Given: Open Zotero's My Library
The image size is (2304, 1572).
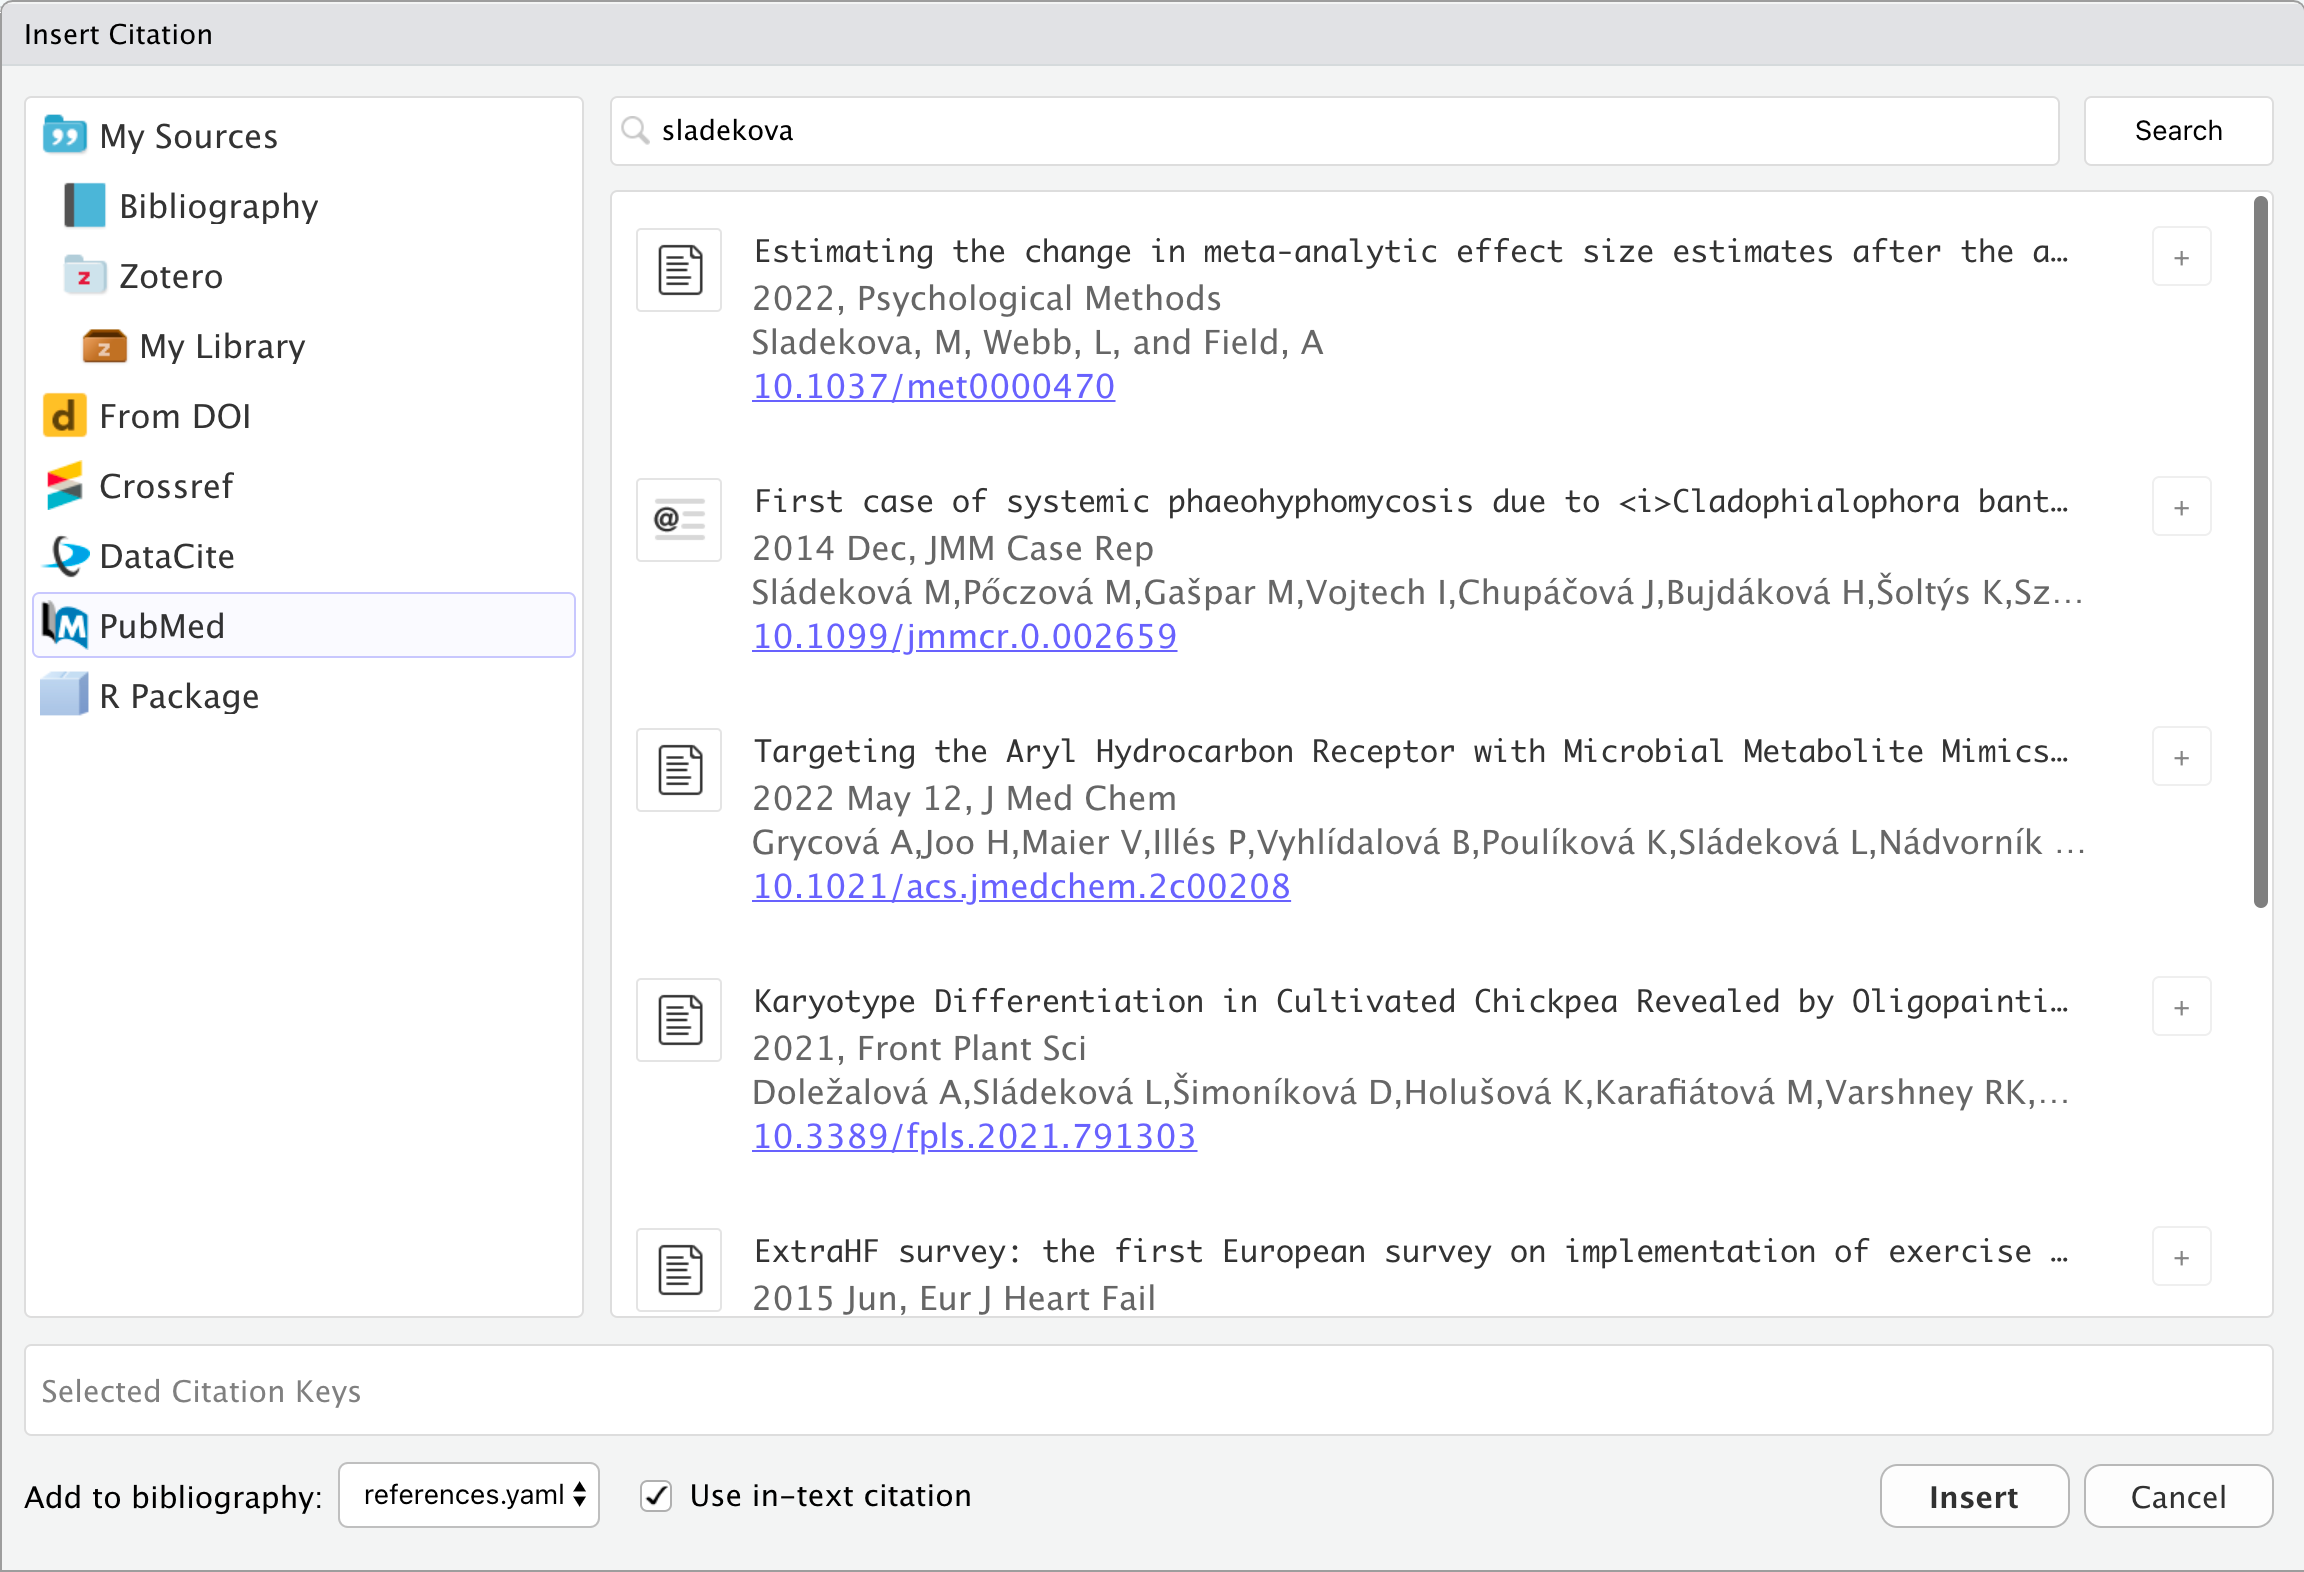Looking at the screenshot, I should pos(222,346).
